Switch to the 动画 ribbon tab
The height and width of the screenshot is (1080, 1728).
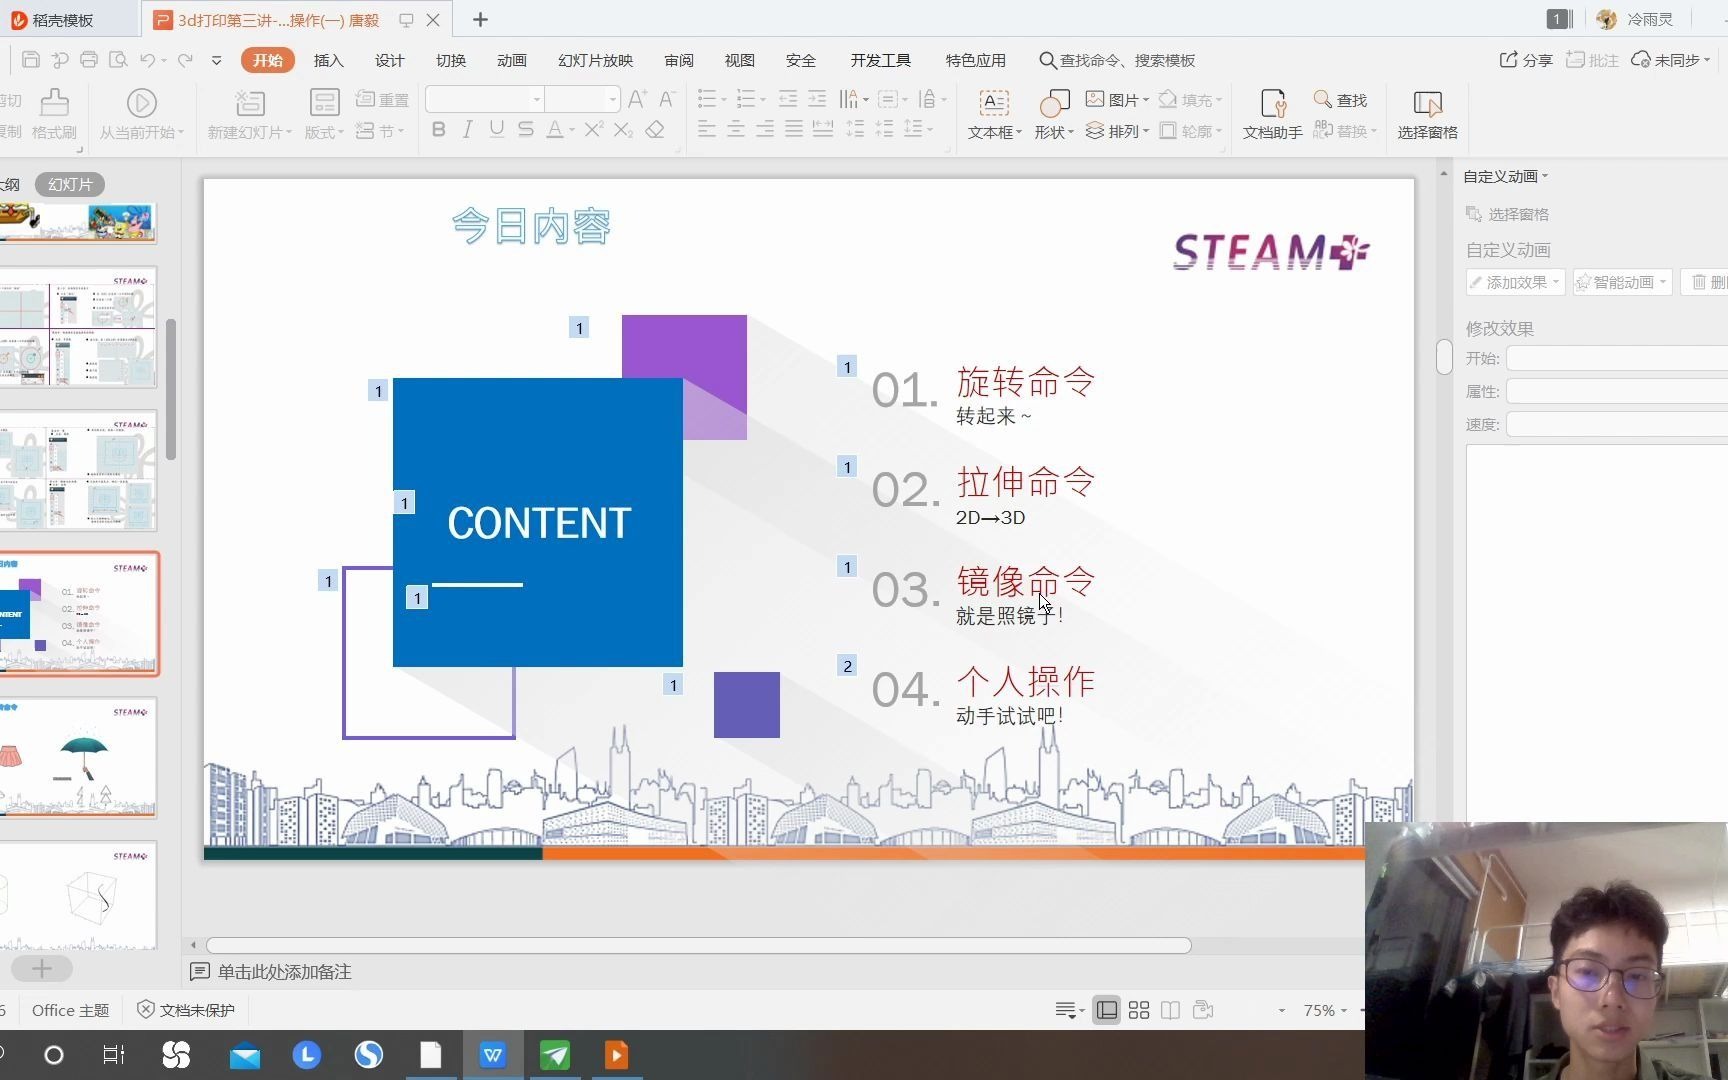click(x=511, y=60)
